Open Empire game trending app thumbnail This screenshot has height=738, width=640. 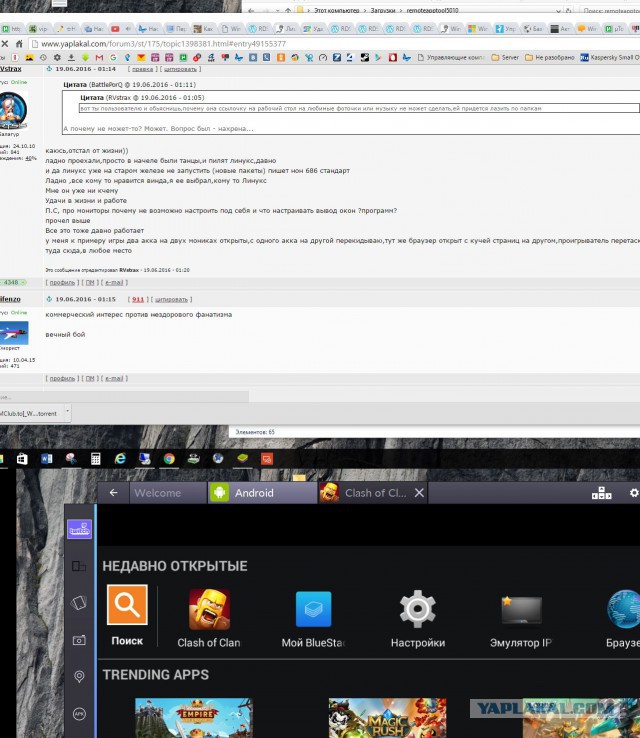(x=194, y=718)
